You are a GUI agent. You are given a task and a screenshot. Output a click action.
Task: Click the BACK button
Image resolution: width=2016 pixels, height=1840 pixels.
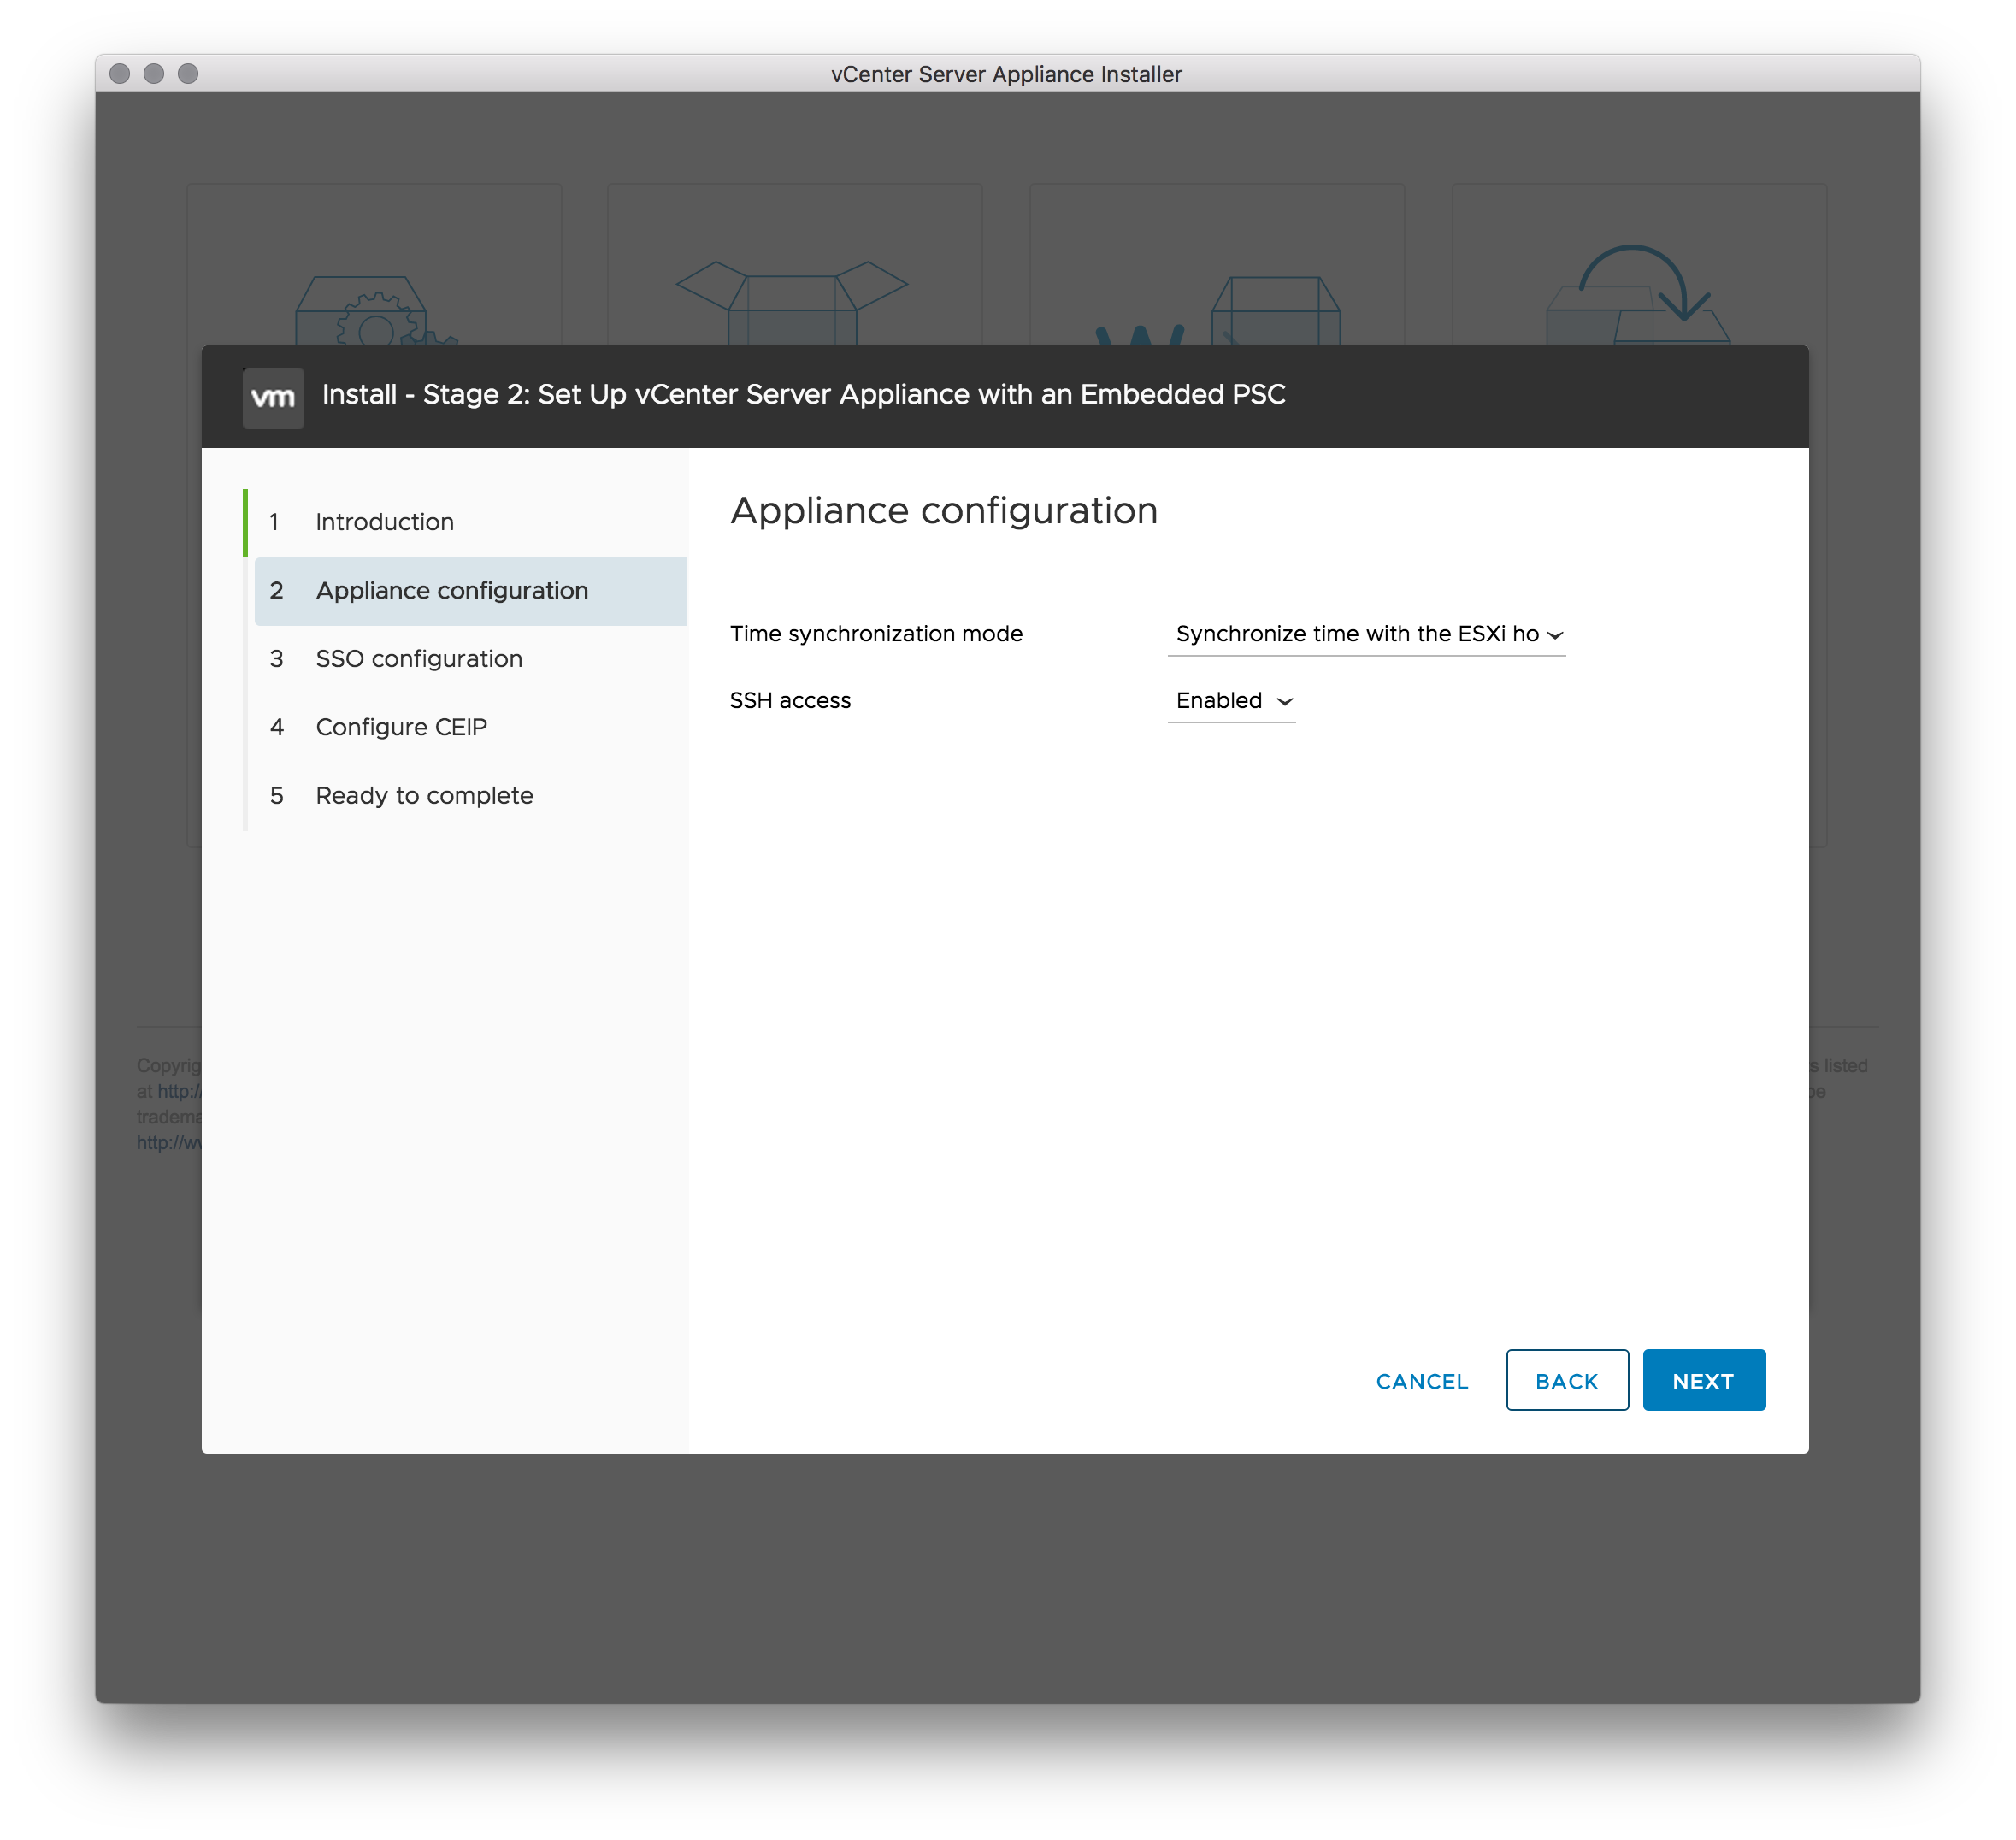[1566, 1380]
